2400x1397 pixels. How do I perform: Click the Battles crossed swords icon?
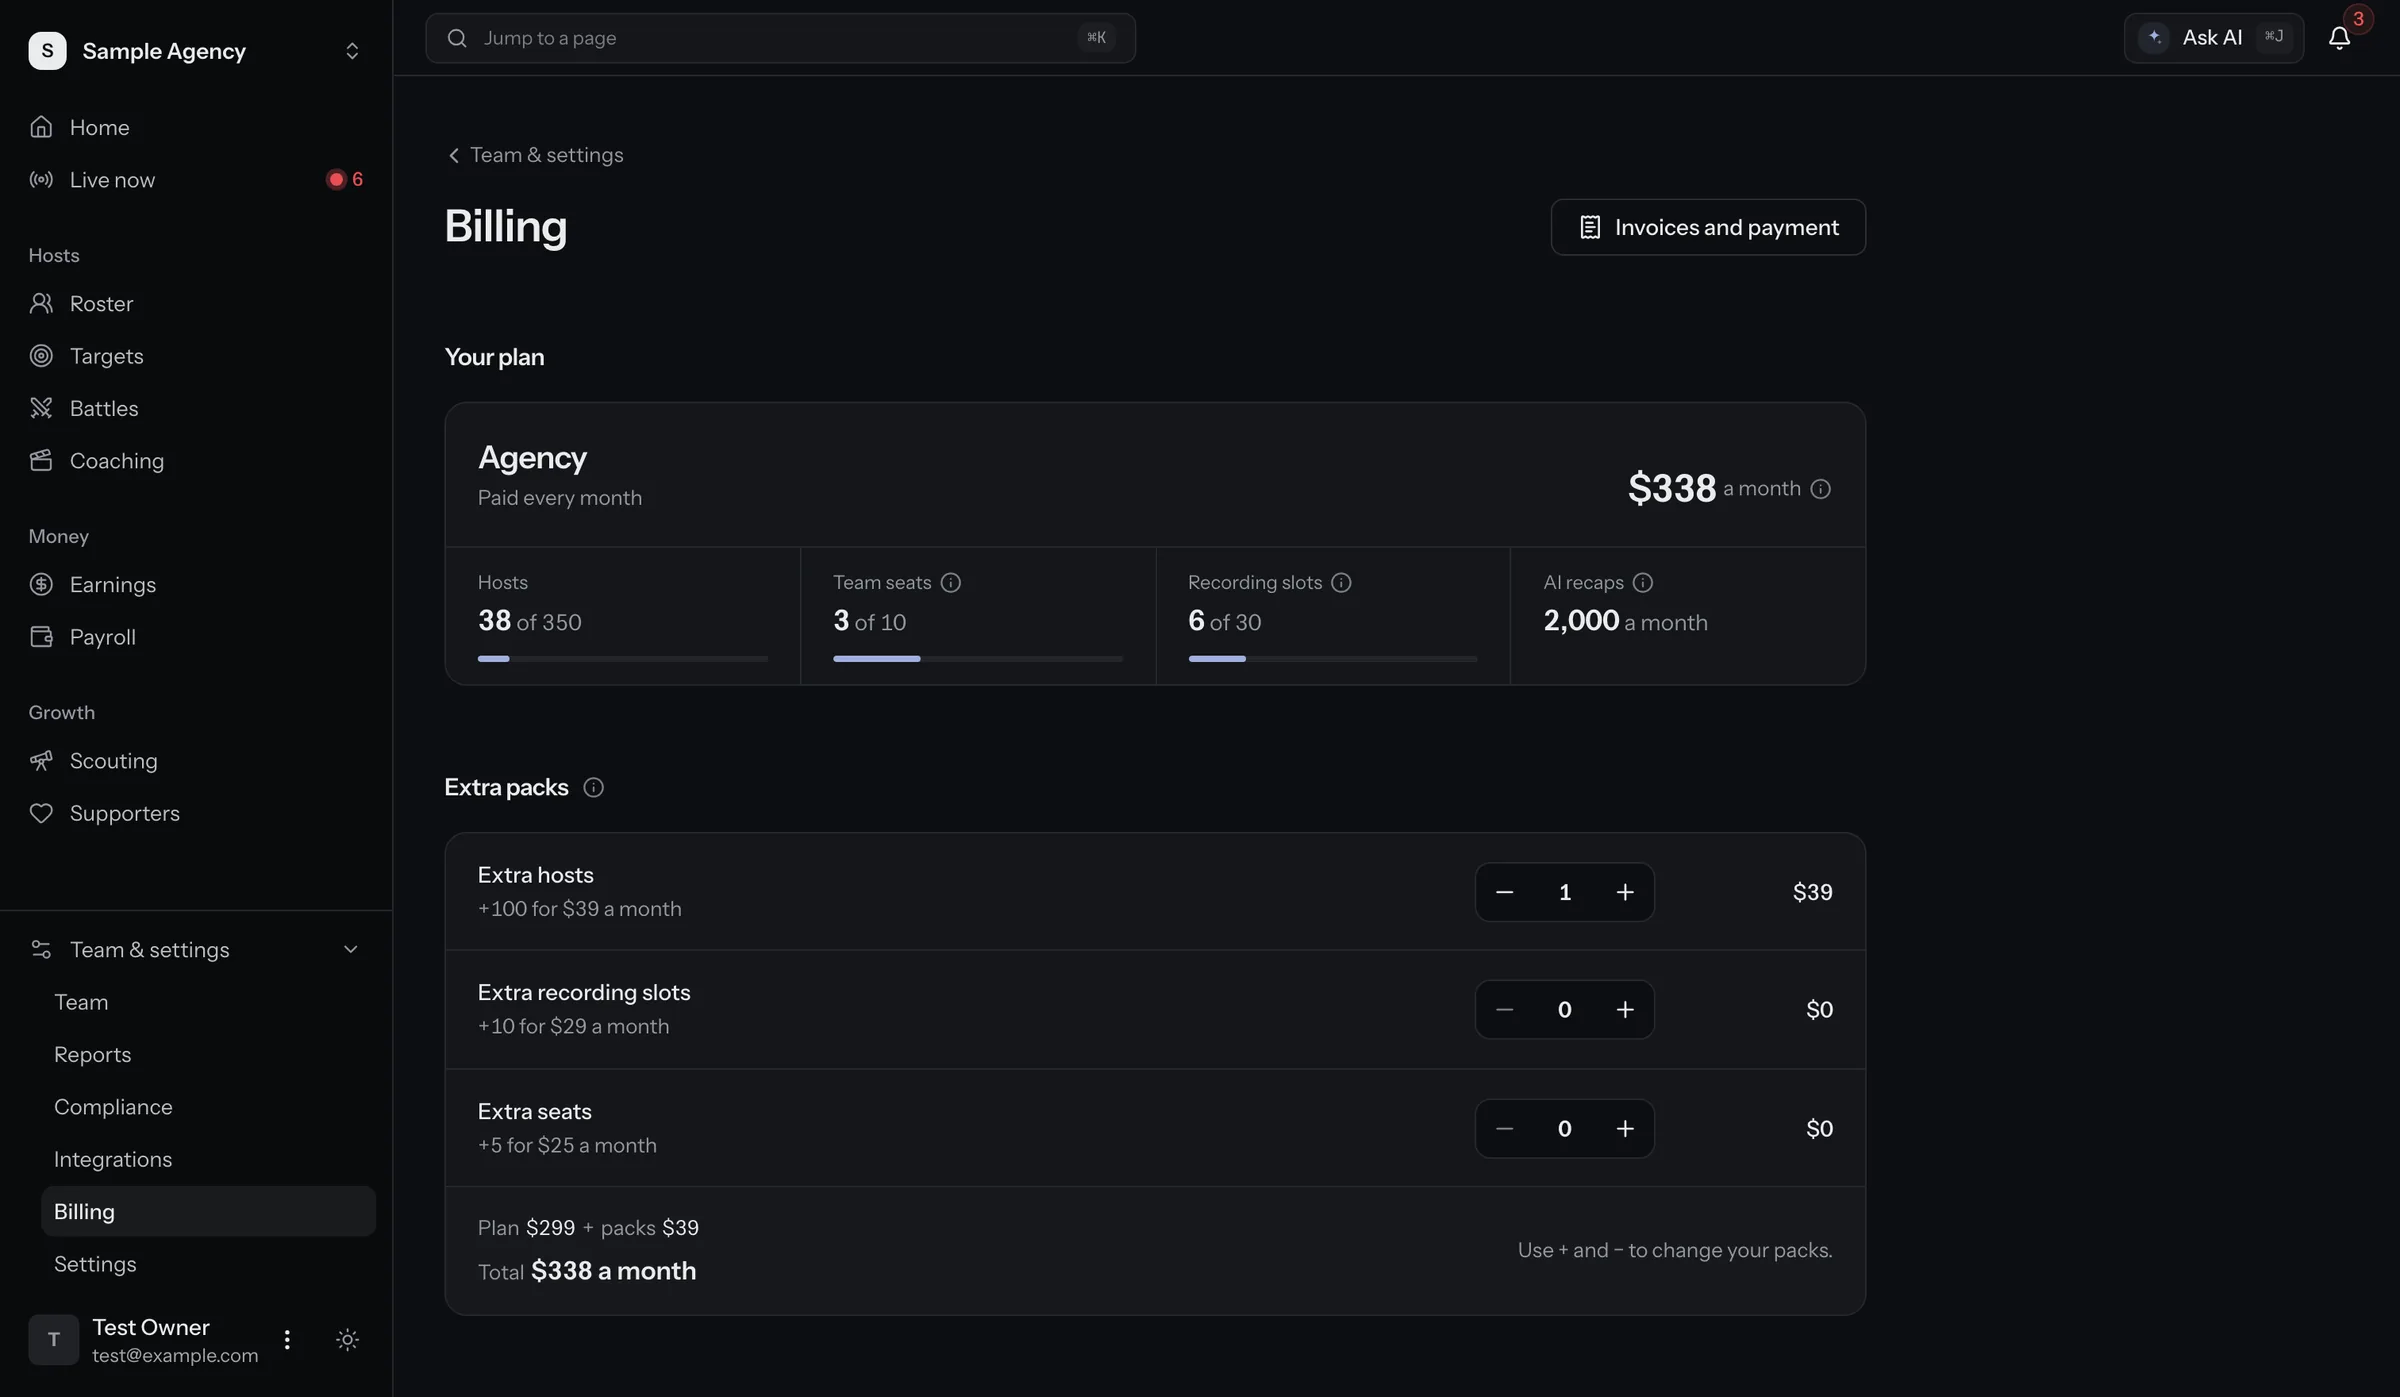41,408
